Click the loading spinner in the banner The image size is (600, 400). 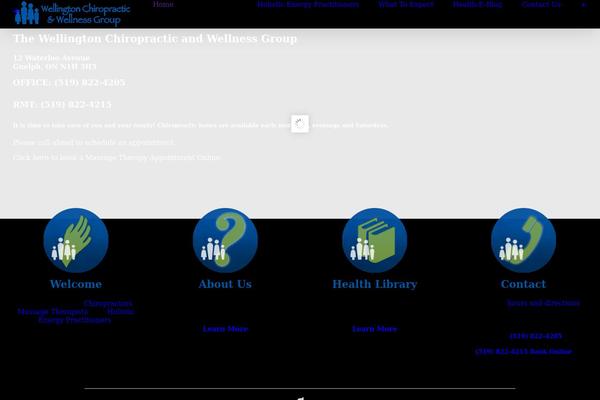300,124
